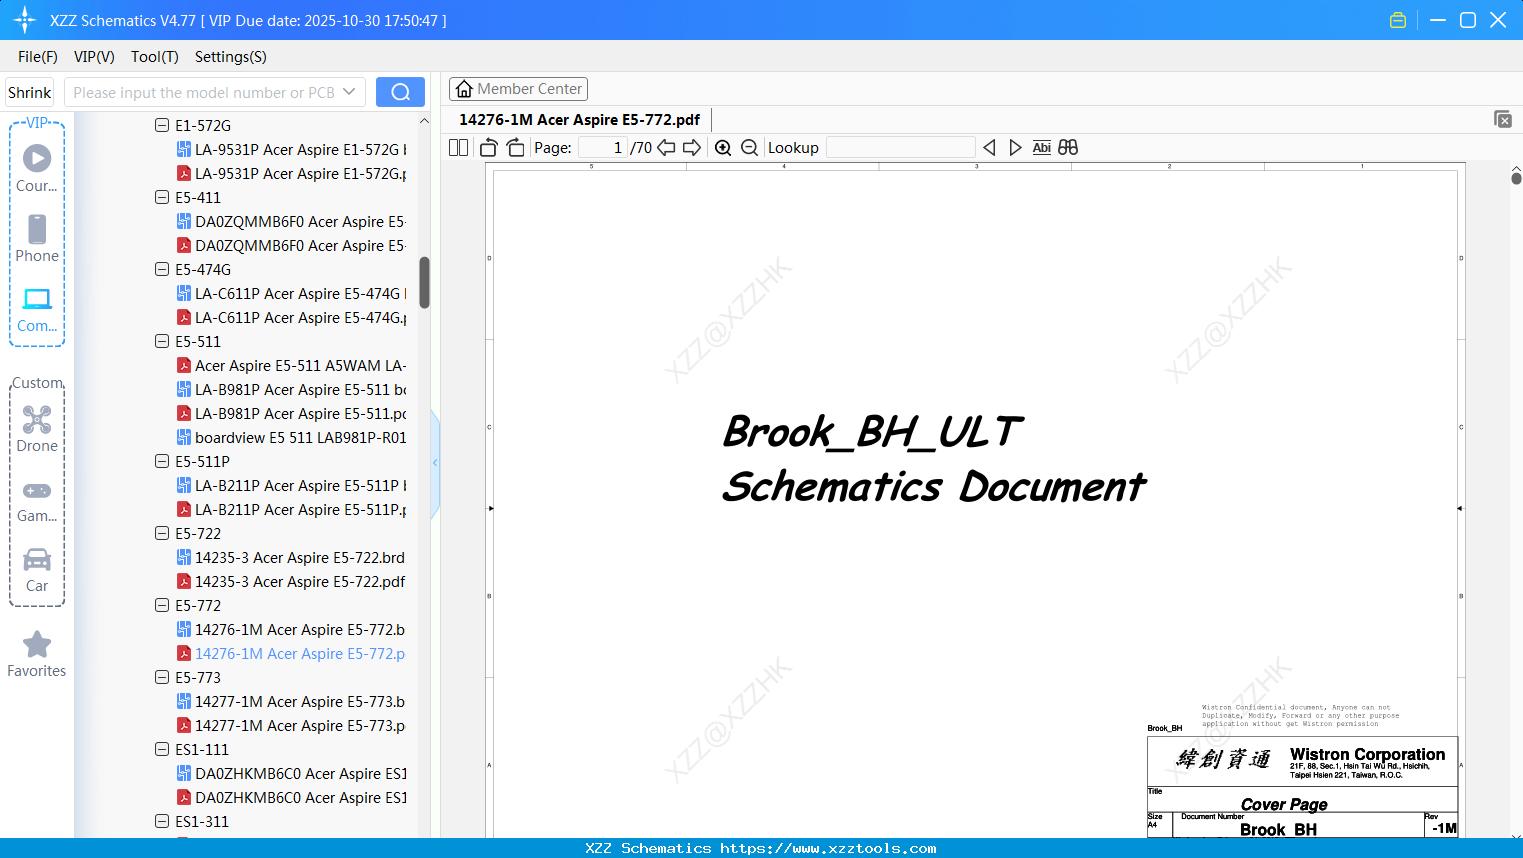
Task: Collapse the E5-722 folder
Action: pos(162,534)
